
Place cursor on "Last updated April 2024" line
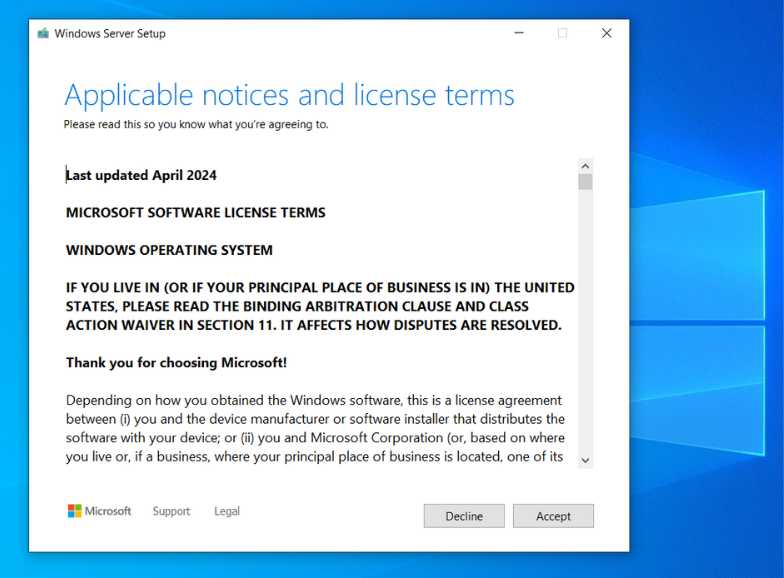pyautogui.click(x=141, y=175)
